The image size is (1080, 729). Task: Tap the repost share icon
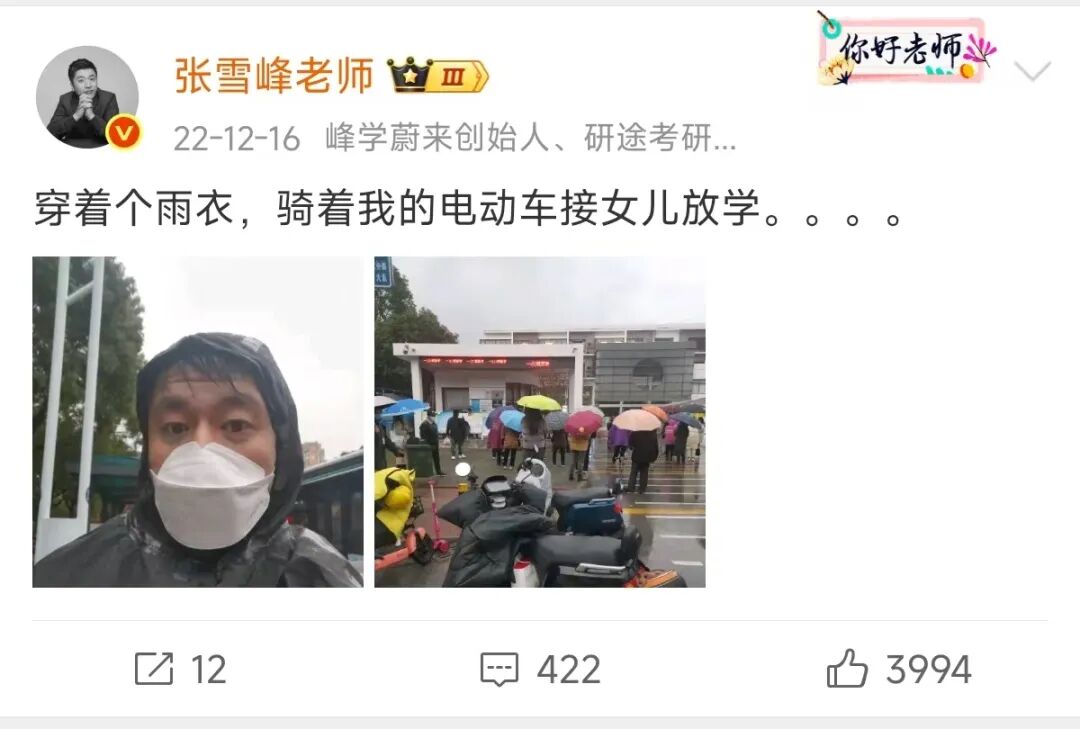pos(154,668)
